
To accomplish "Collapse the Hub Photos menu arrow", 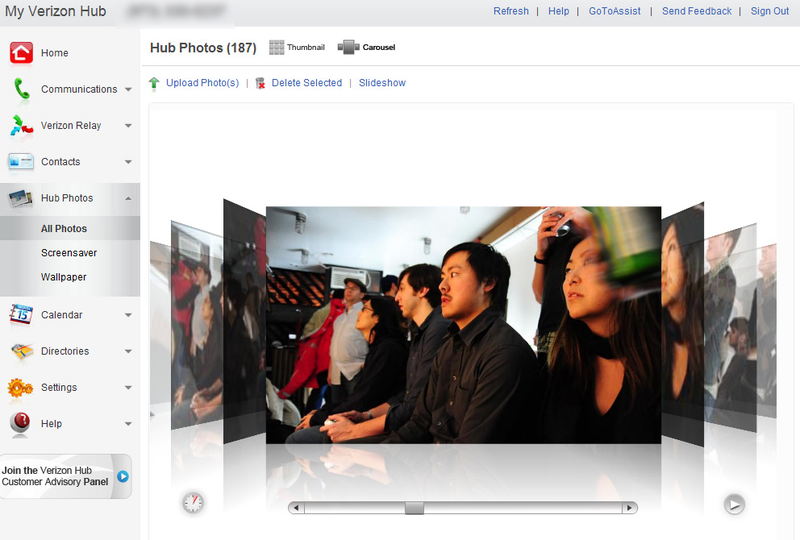I will [128, 198].
